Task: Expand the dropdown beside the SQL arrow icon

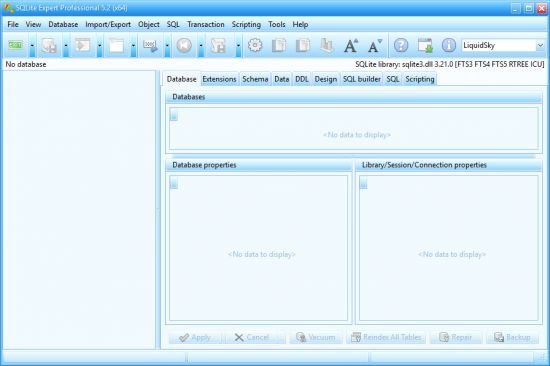Action: point(167,46)
